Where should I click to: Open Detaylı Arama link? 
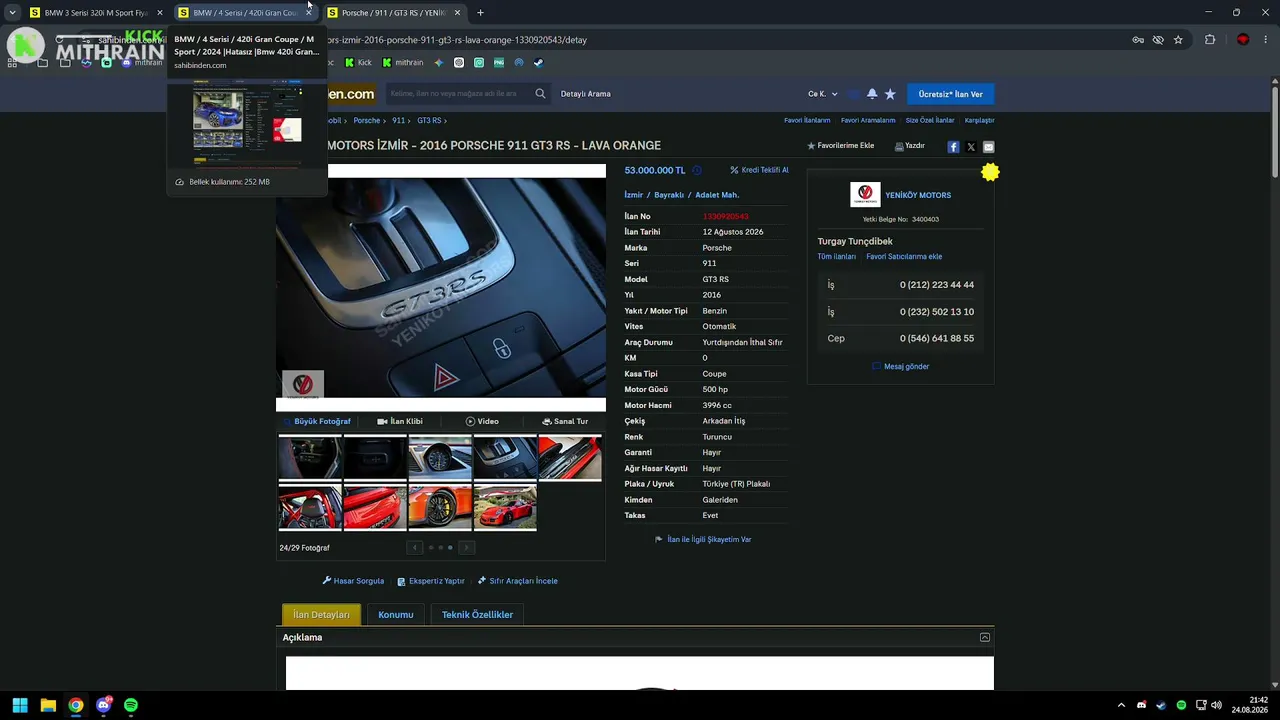tap(586, 94)
